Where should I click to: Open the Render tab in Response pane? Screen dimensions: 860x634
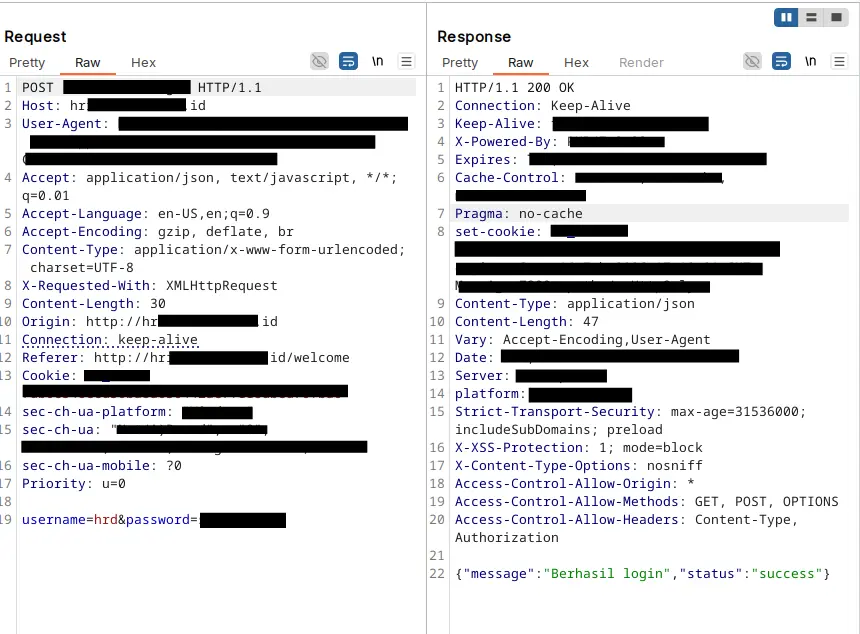tap(641, 63)
